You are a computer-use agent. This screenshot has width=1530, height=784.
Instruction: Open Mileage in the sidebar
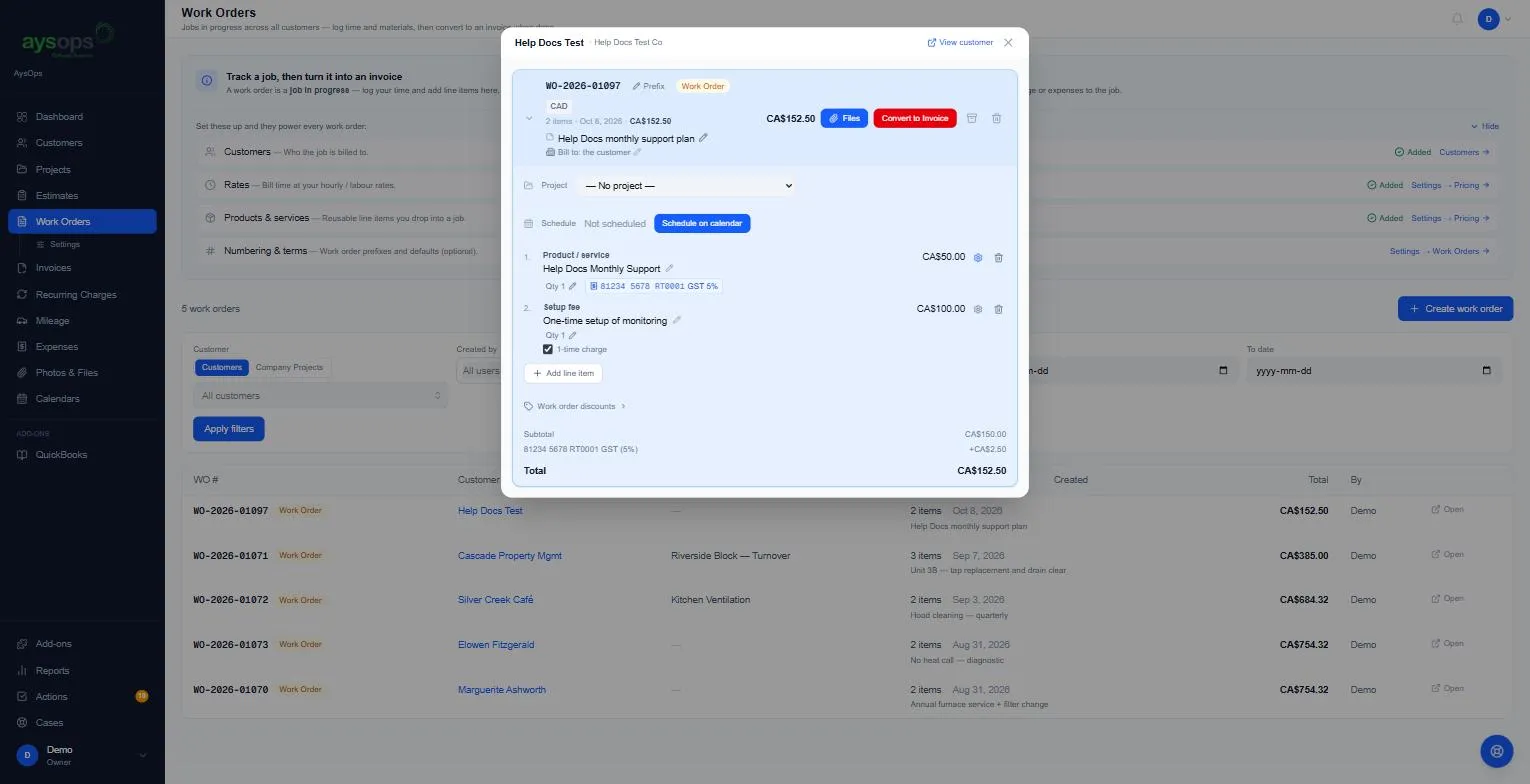coord(82,321)
